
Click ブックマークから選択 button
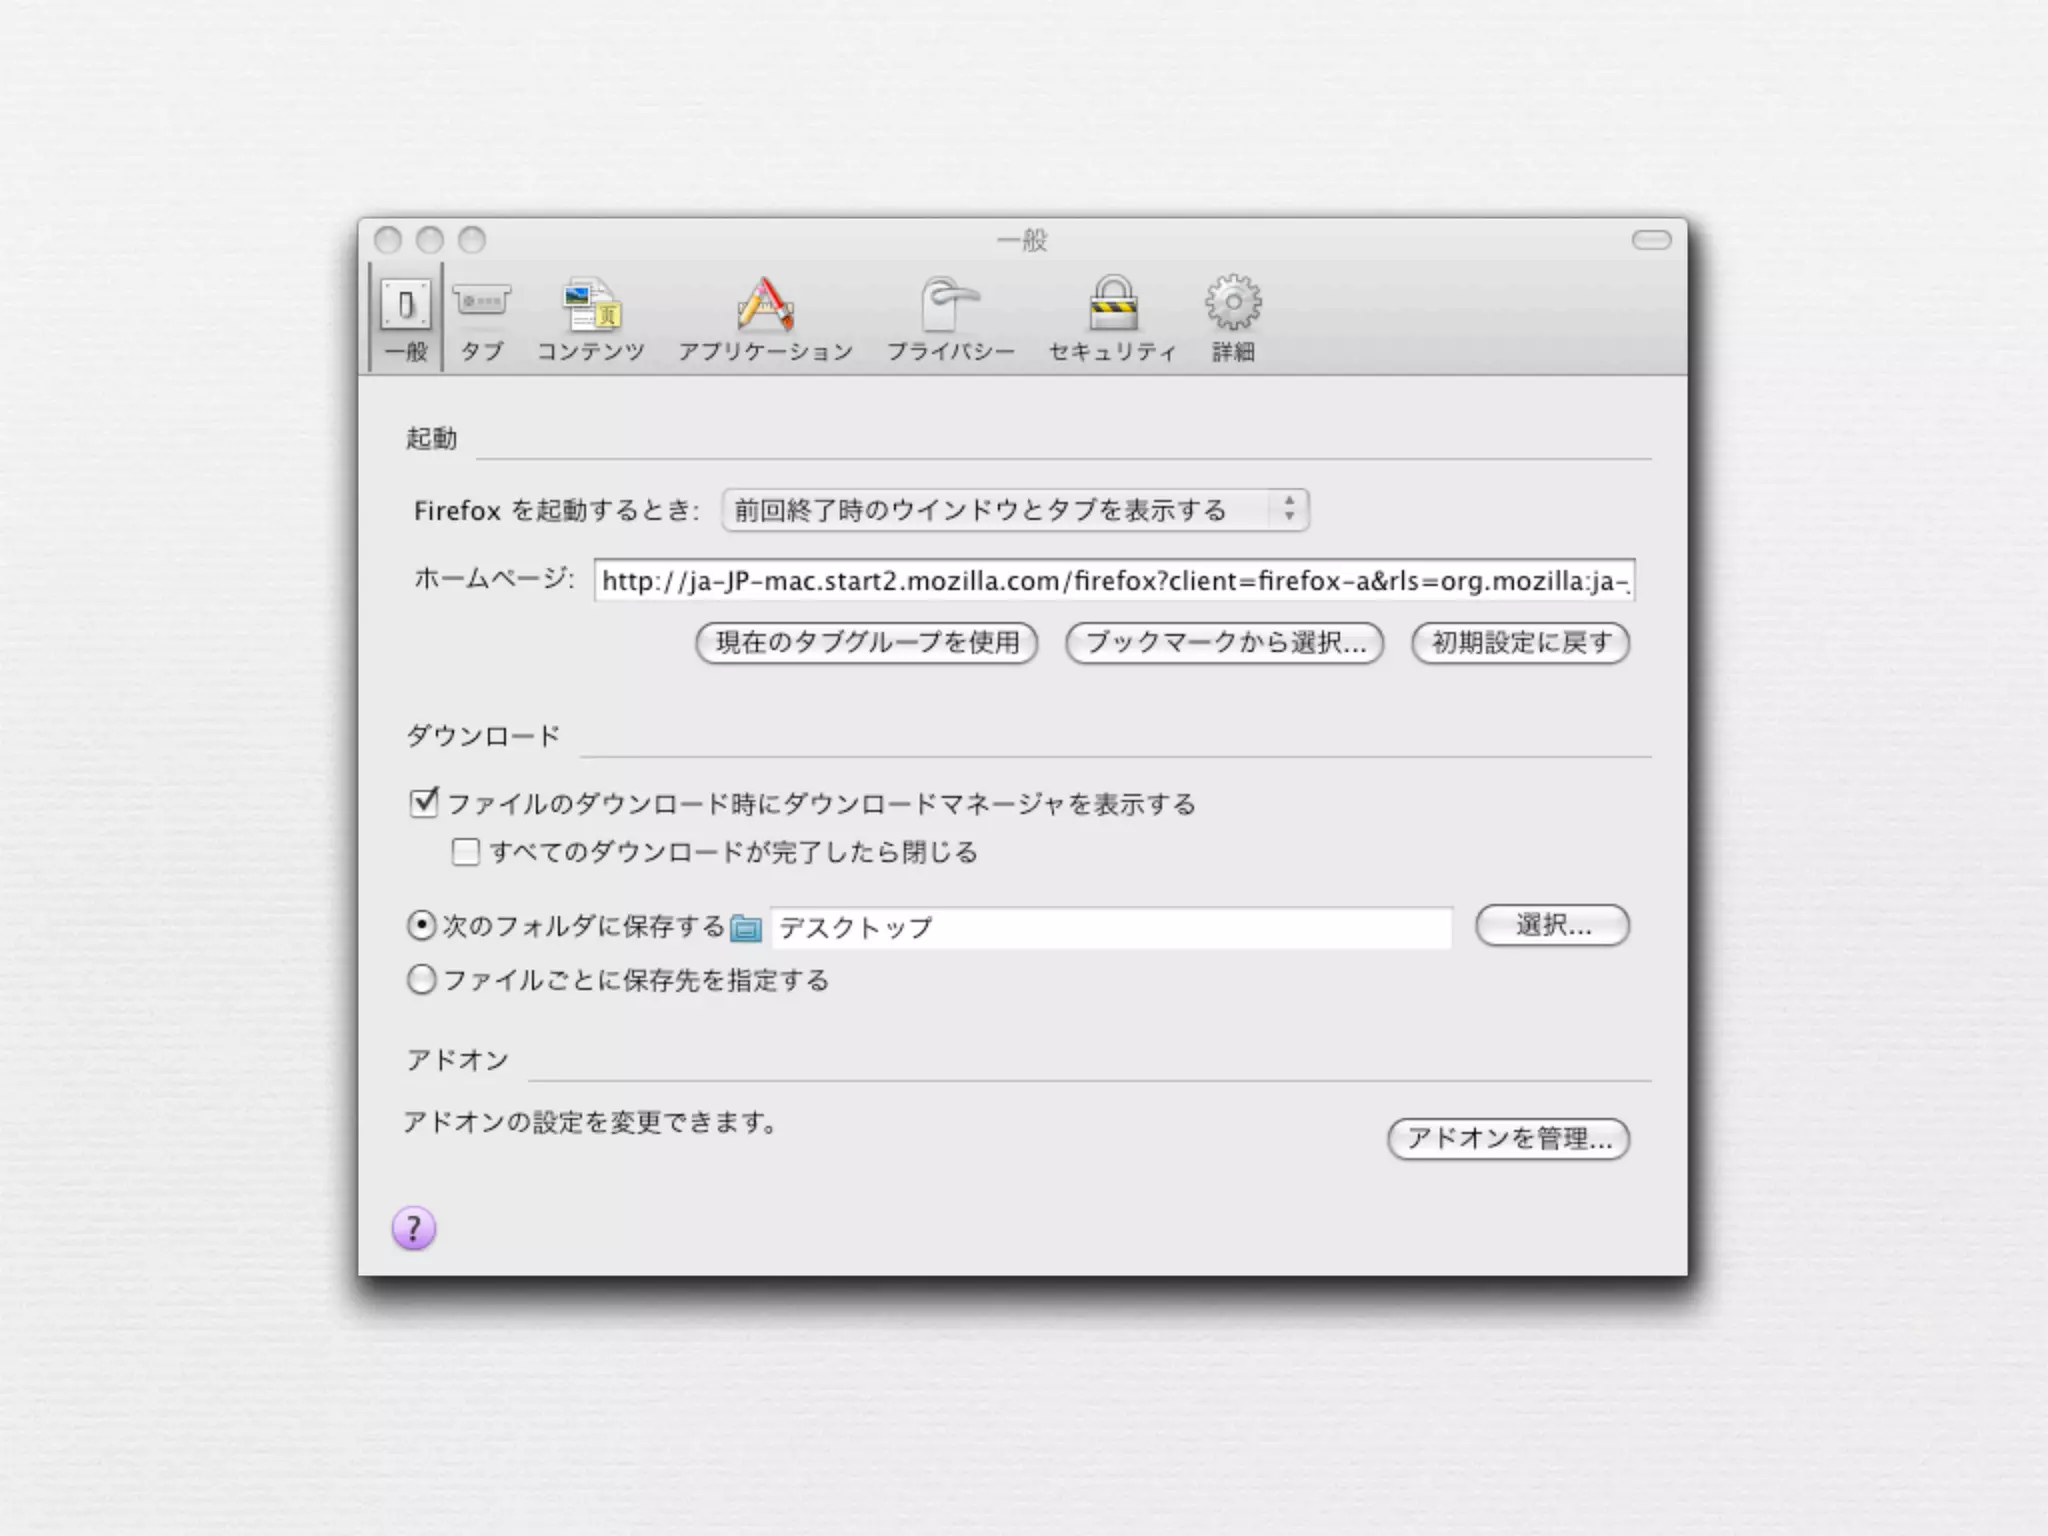pos(1224,643)
